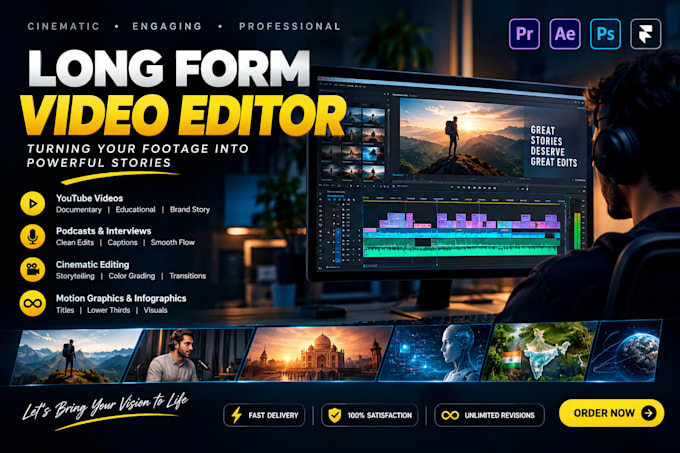Click the Photoshop Ps icon
Image resolution: width=680 pixels, height=453 pixels.
(605, 34)
